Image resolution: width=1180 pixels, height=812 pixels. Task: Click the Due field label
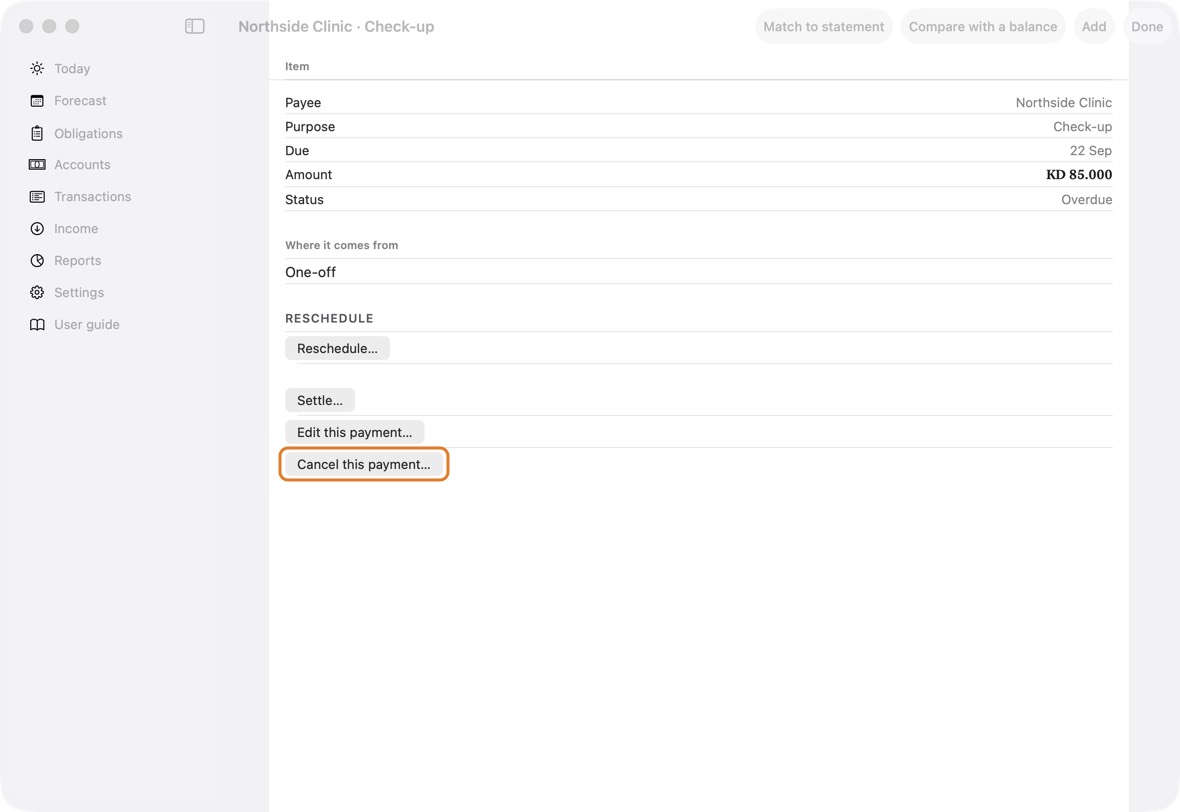pos(297,151)
